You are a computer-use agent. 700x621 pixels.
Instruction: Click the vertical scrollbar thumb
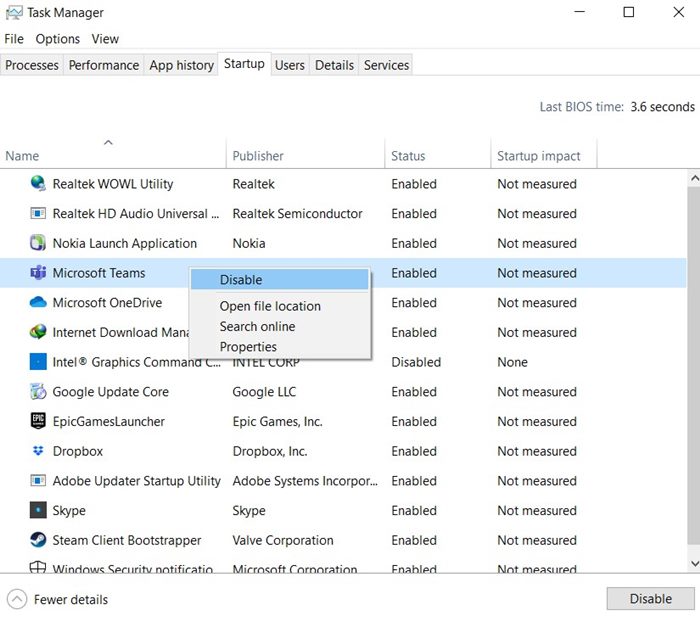694,366
